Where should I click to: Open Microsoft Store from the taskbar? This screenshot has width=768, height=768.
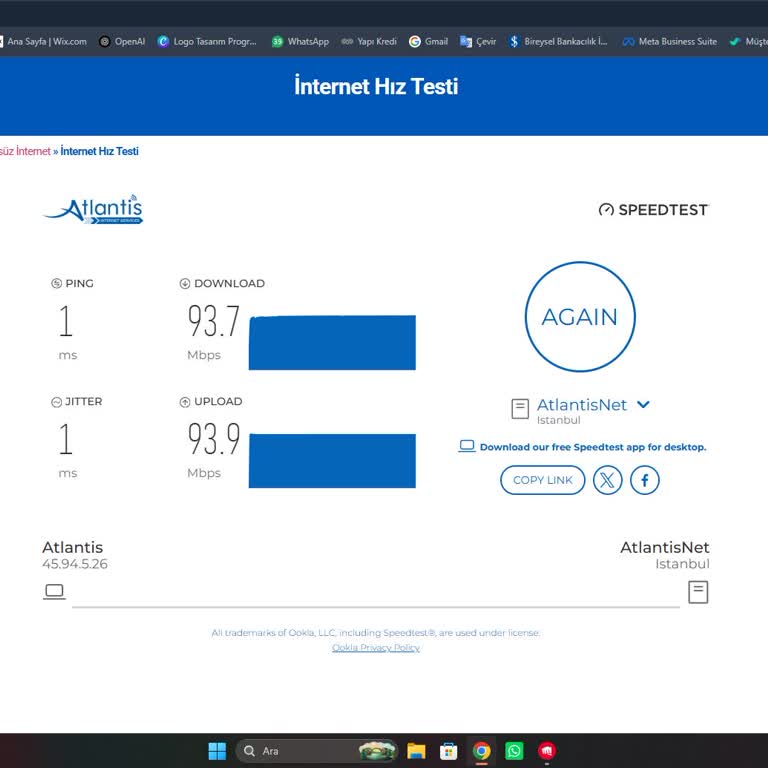449,751
